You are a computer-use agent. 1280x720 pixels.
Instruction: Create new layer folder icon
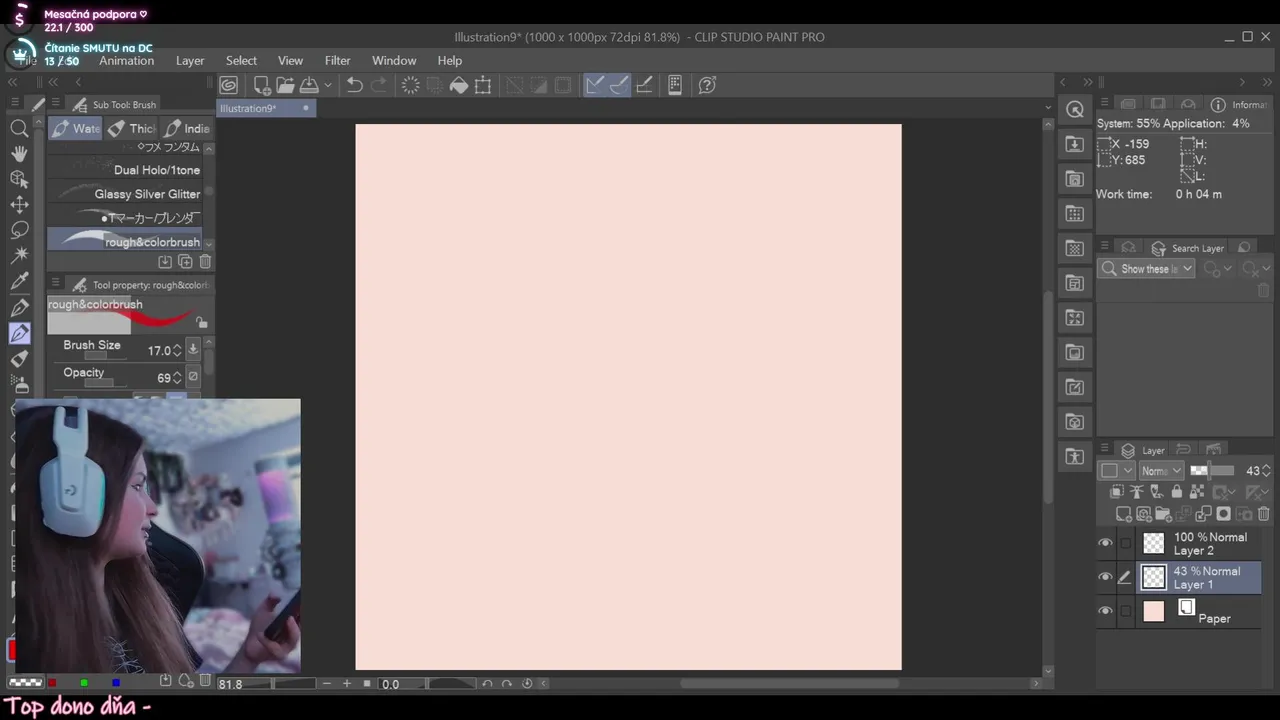pyautogui.click(x=1163, y=514)
